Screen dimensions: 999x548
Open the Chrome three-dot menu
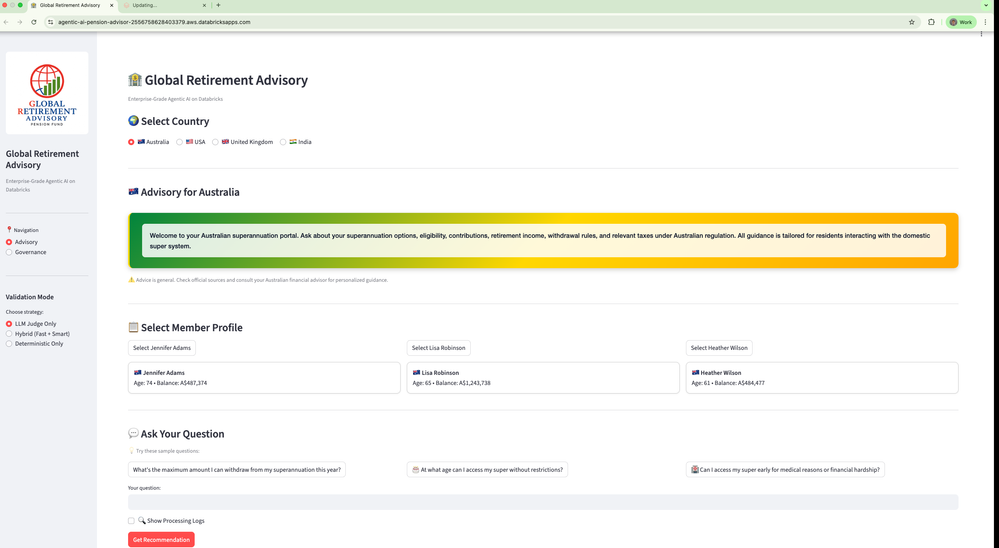(983, 22)
